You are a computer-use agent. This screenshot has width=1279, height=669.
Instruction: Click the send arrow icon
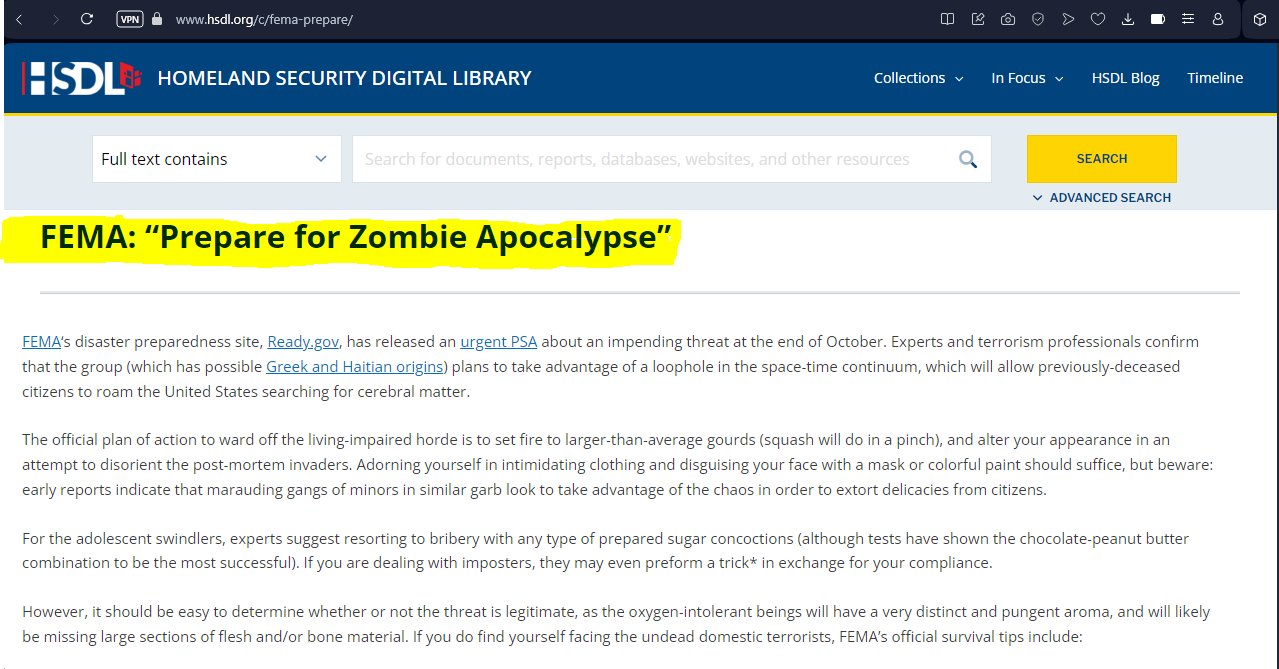[x=1068, y=19]
